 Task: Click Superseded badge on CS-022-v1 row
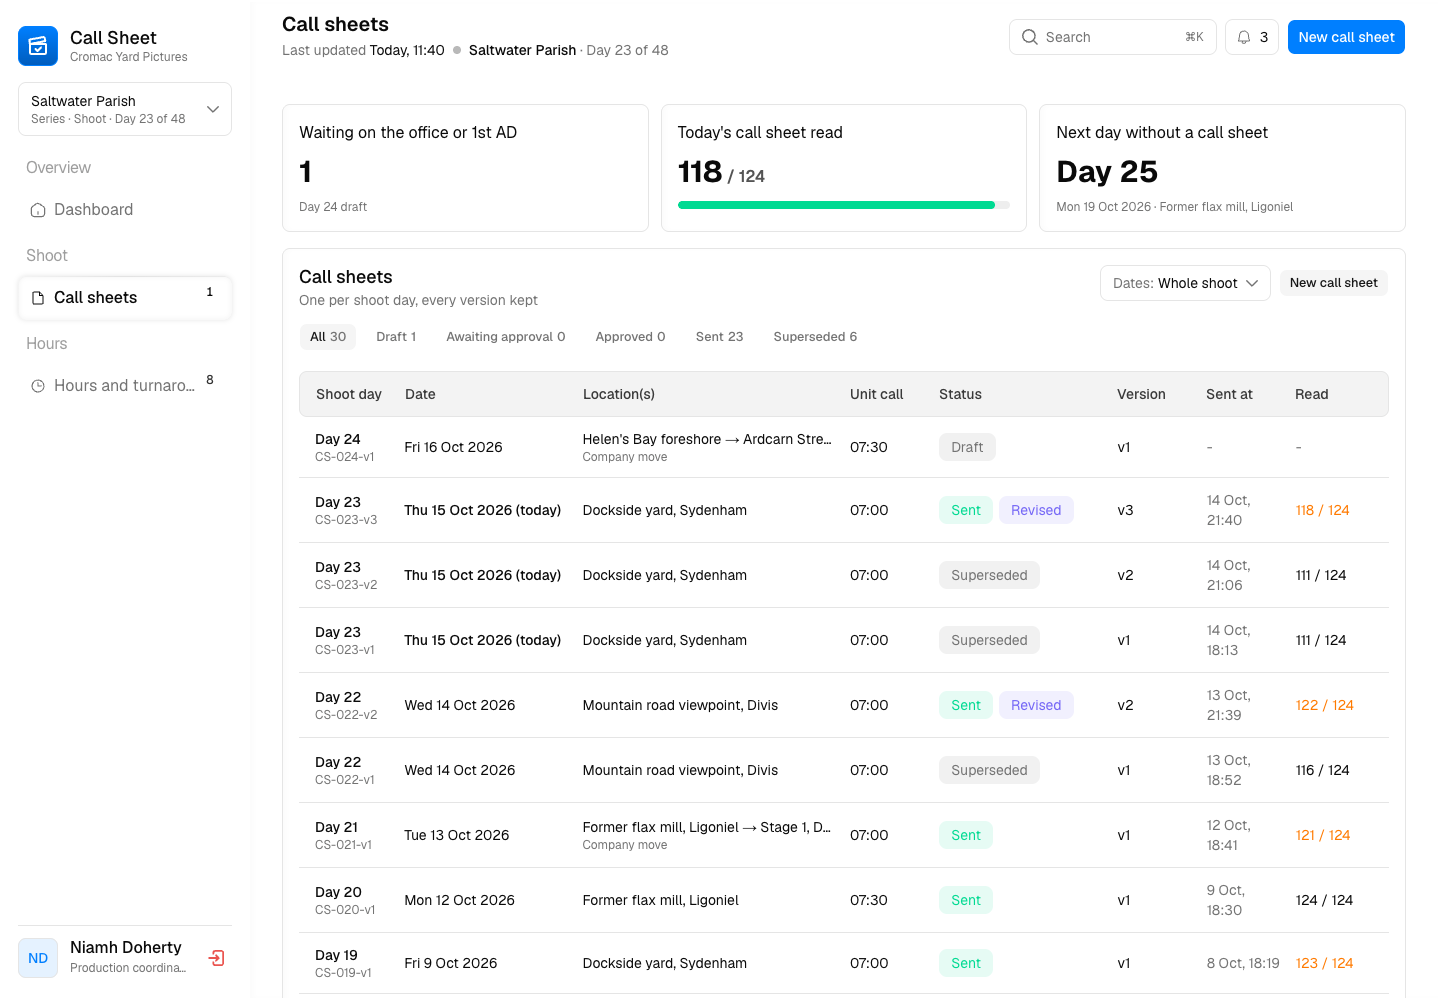click(989, 770)
